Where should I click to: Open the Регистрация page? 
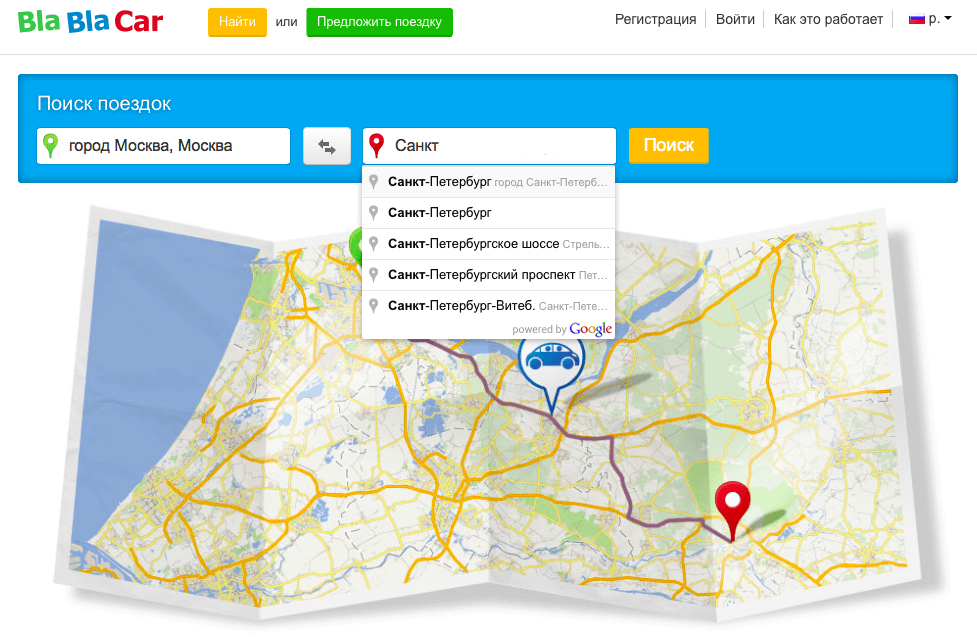(x=655, y=19)
